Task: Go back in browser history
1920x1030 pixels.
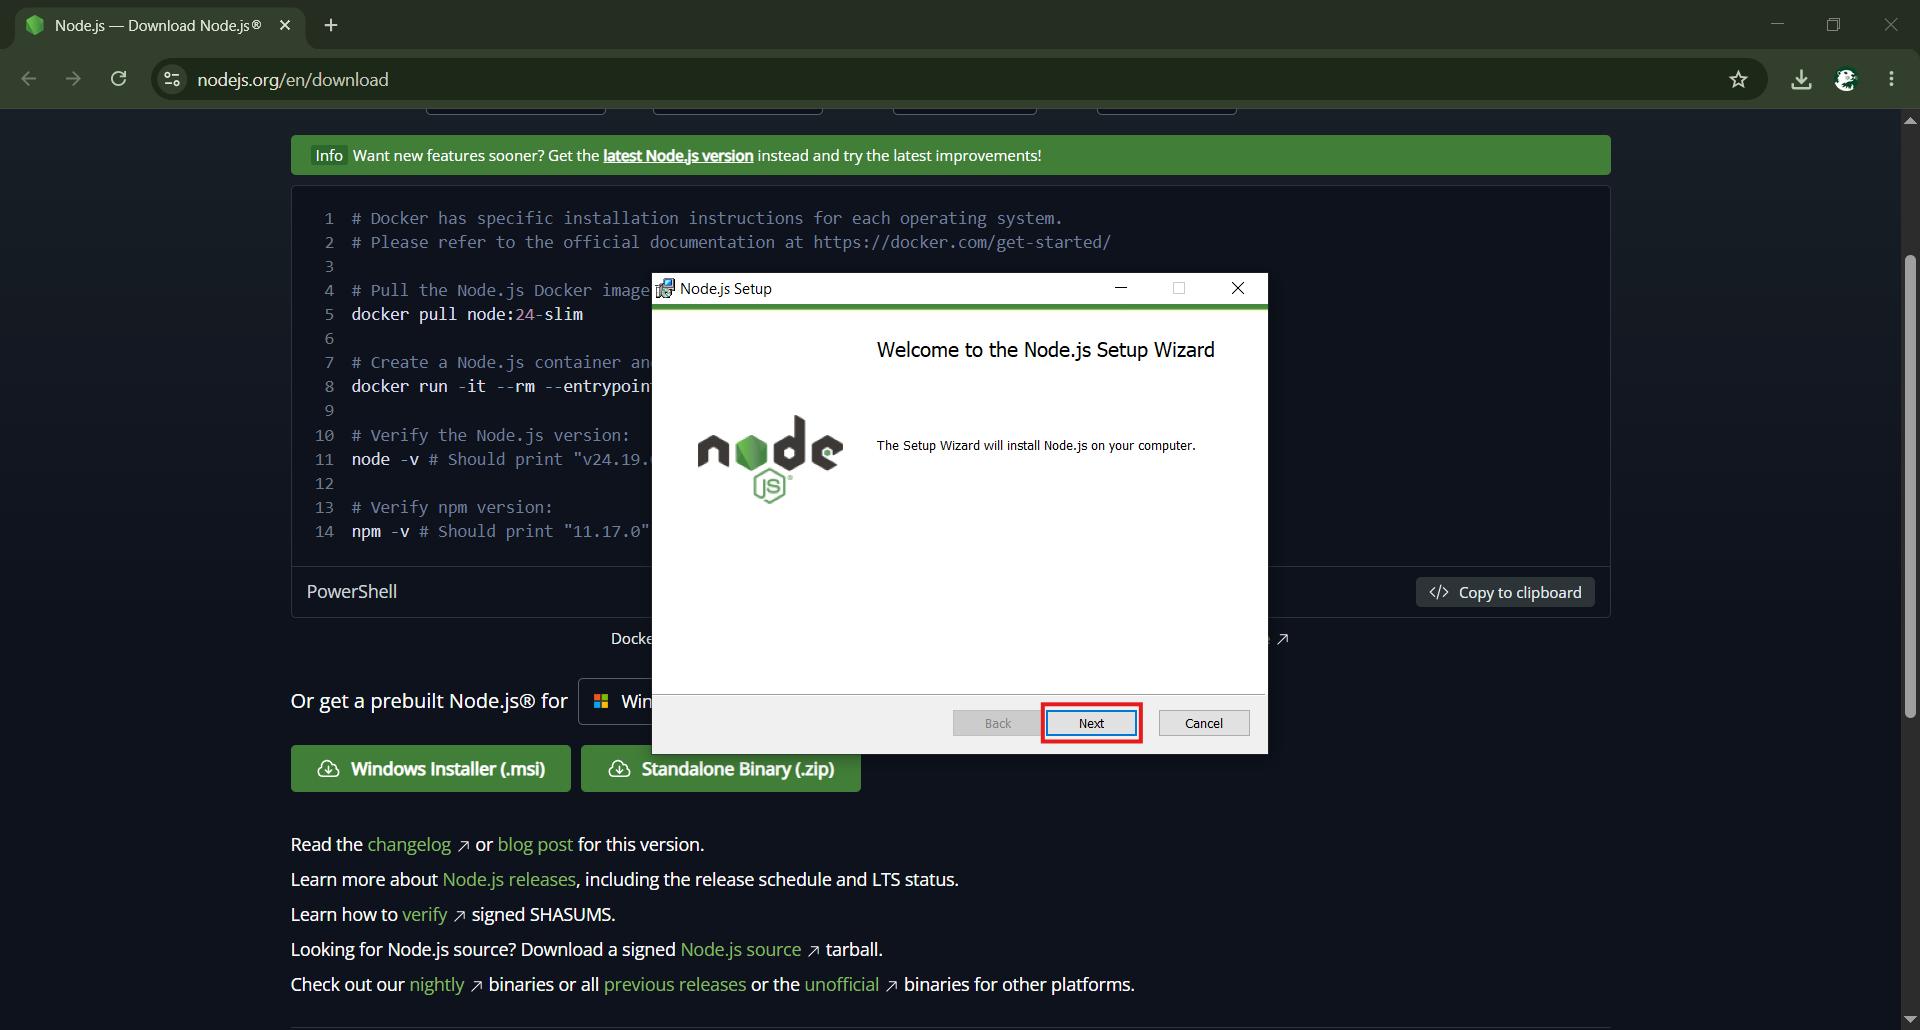Action: [29, 79]
